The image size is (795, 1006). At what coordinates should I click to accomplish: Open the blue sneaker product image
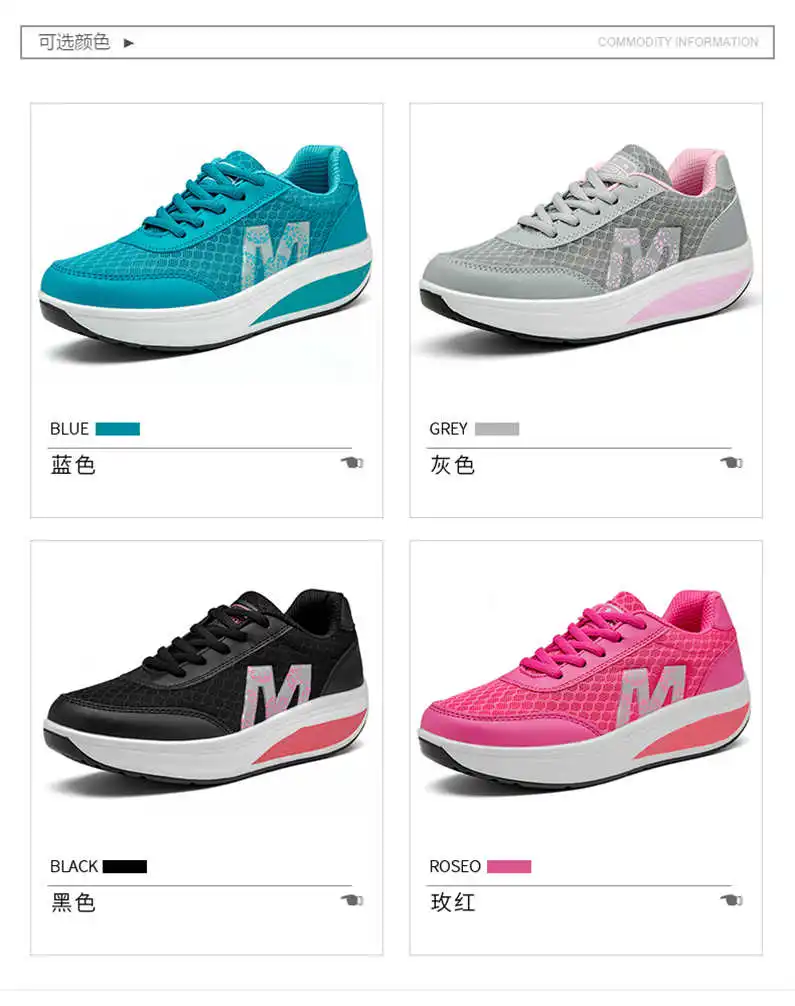[206, 253]
